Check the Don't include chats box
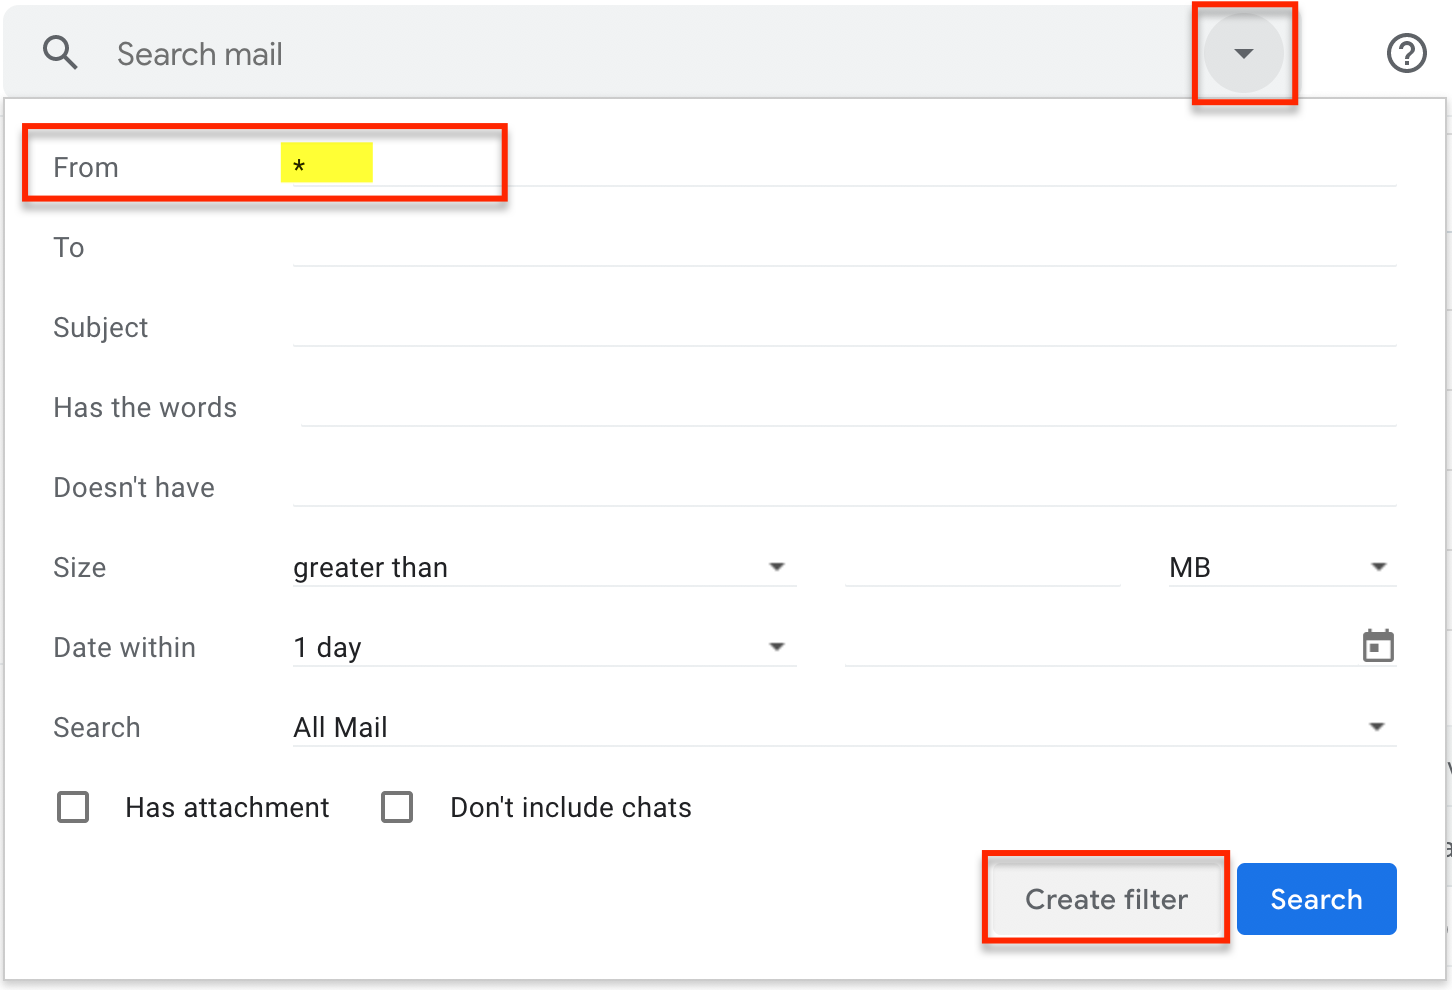1452x990 pixels. [x=397, y=807]
